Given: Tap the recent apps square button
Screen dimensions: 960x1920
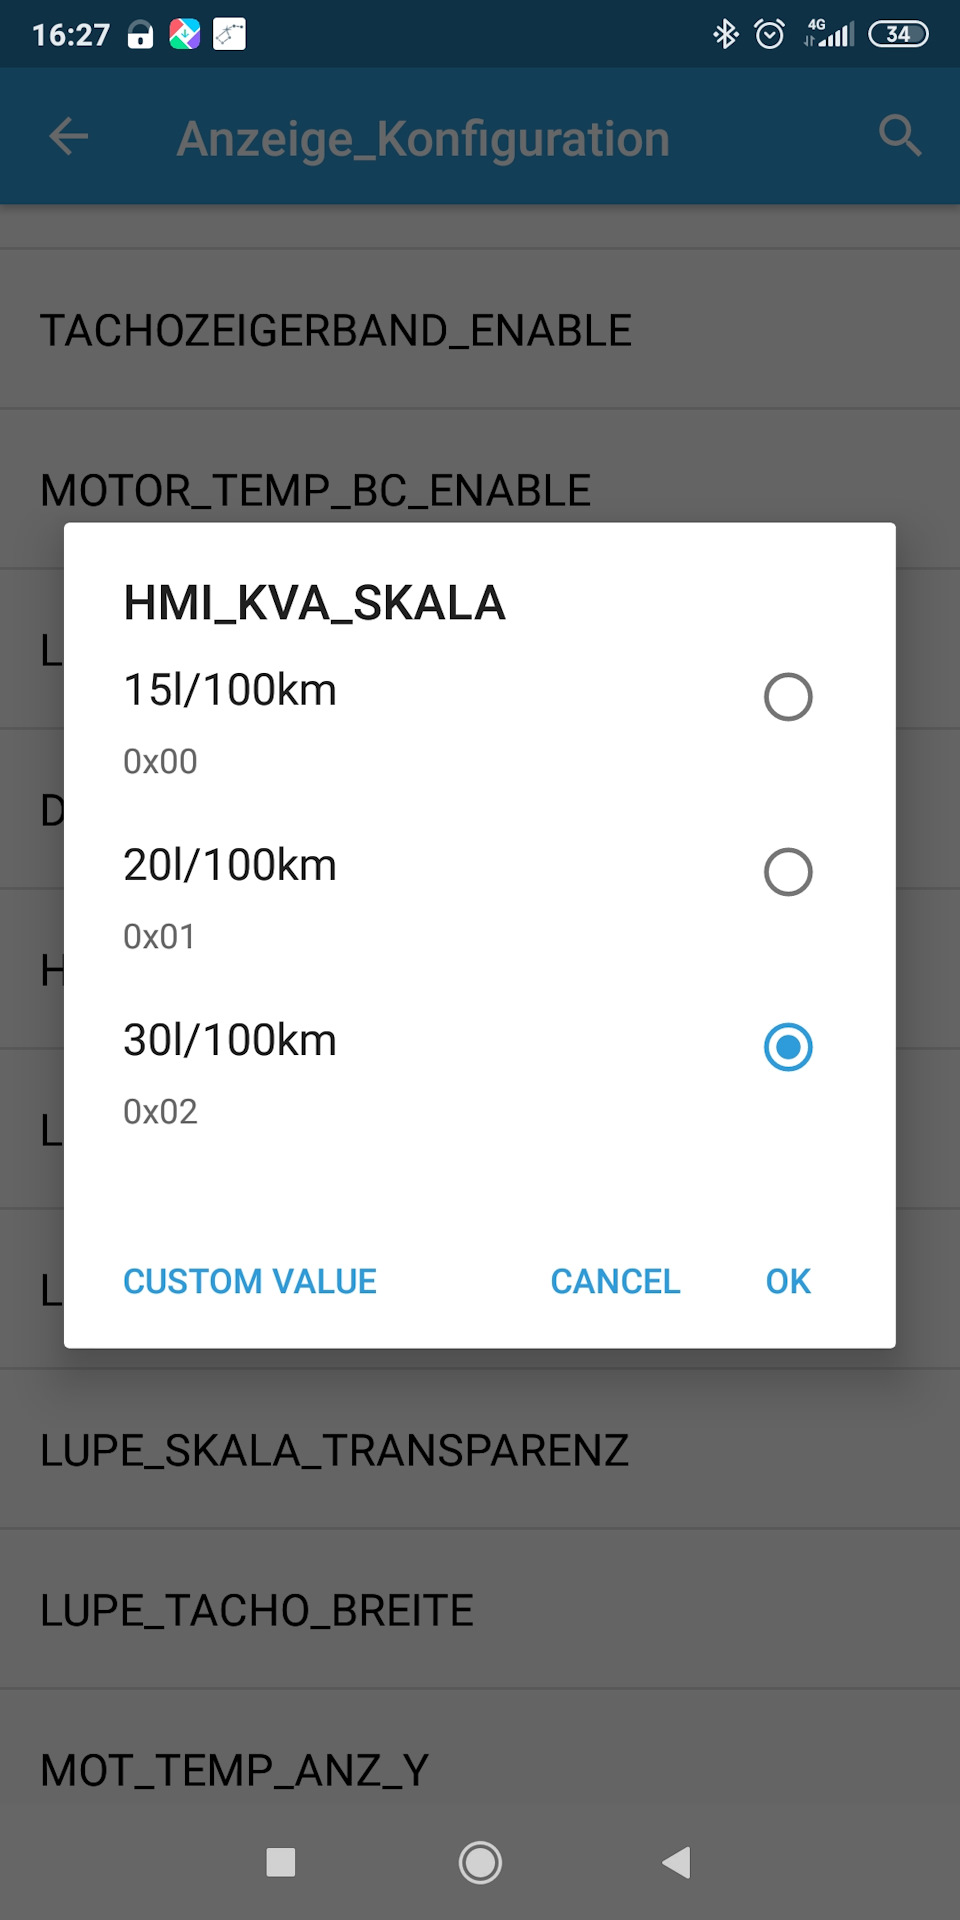Looking at the screenshot, I should pyautogui.click(x=281, y=1862).
